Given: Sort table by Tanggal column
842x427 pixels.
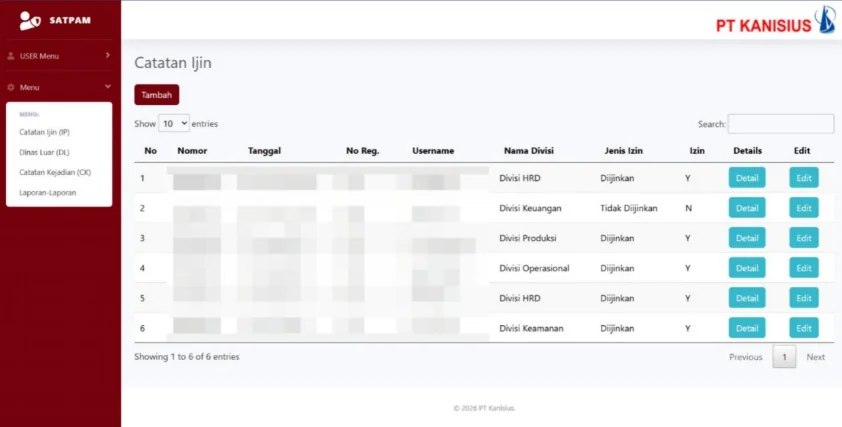Looking at the screenshot, I should click(264, 151).
